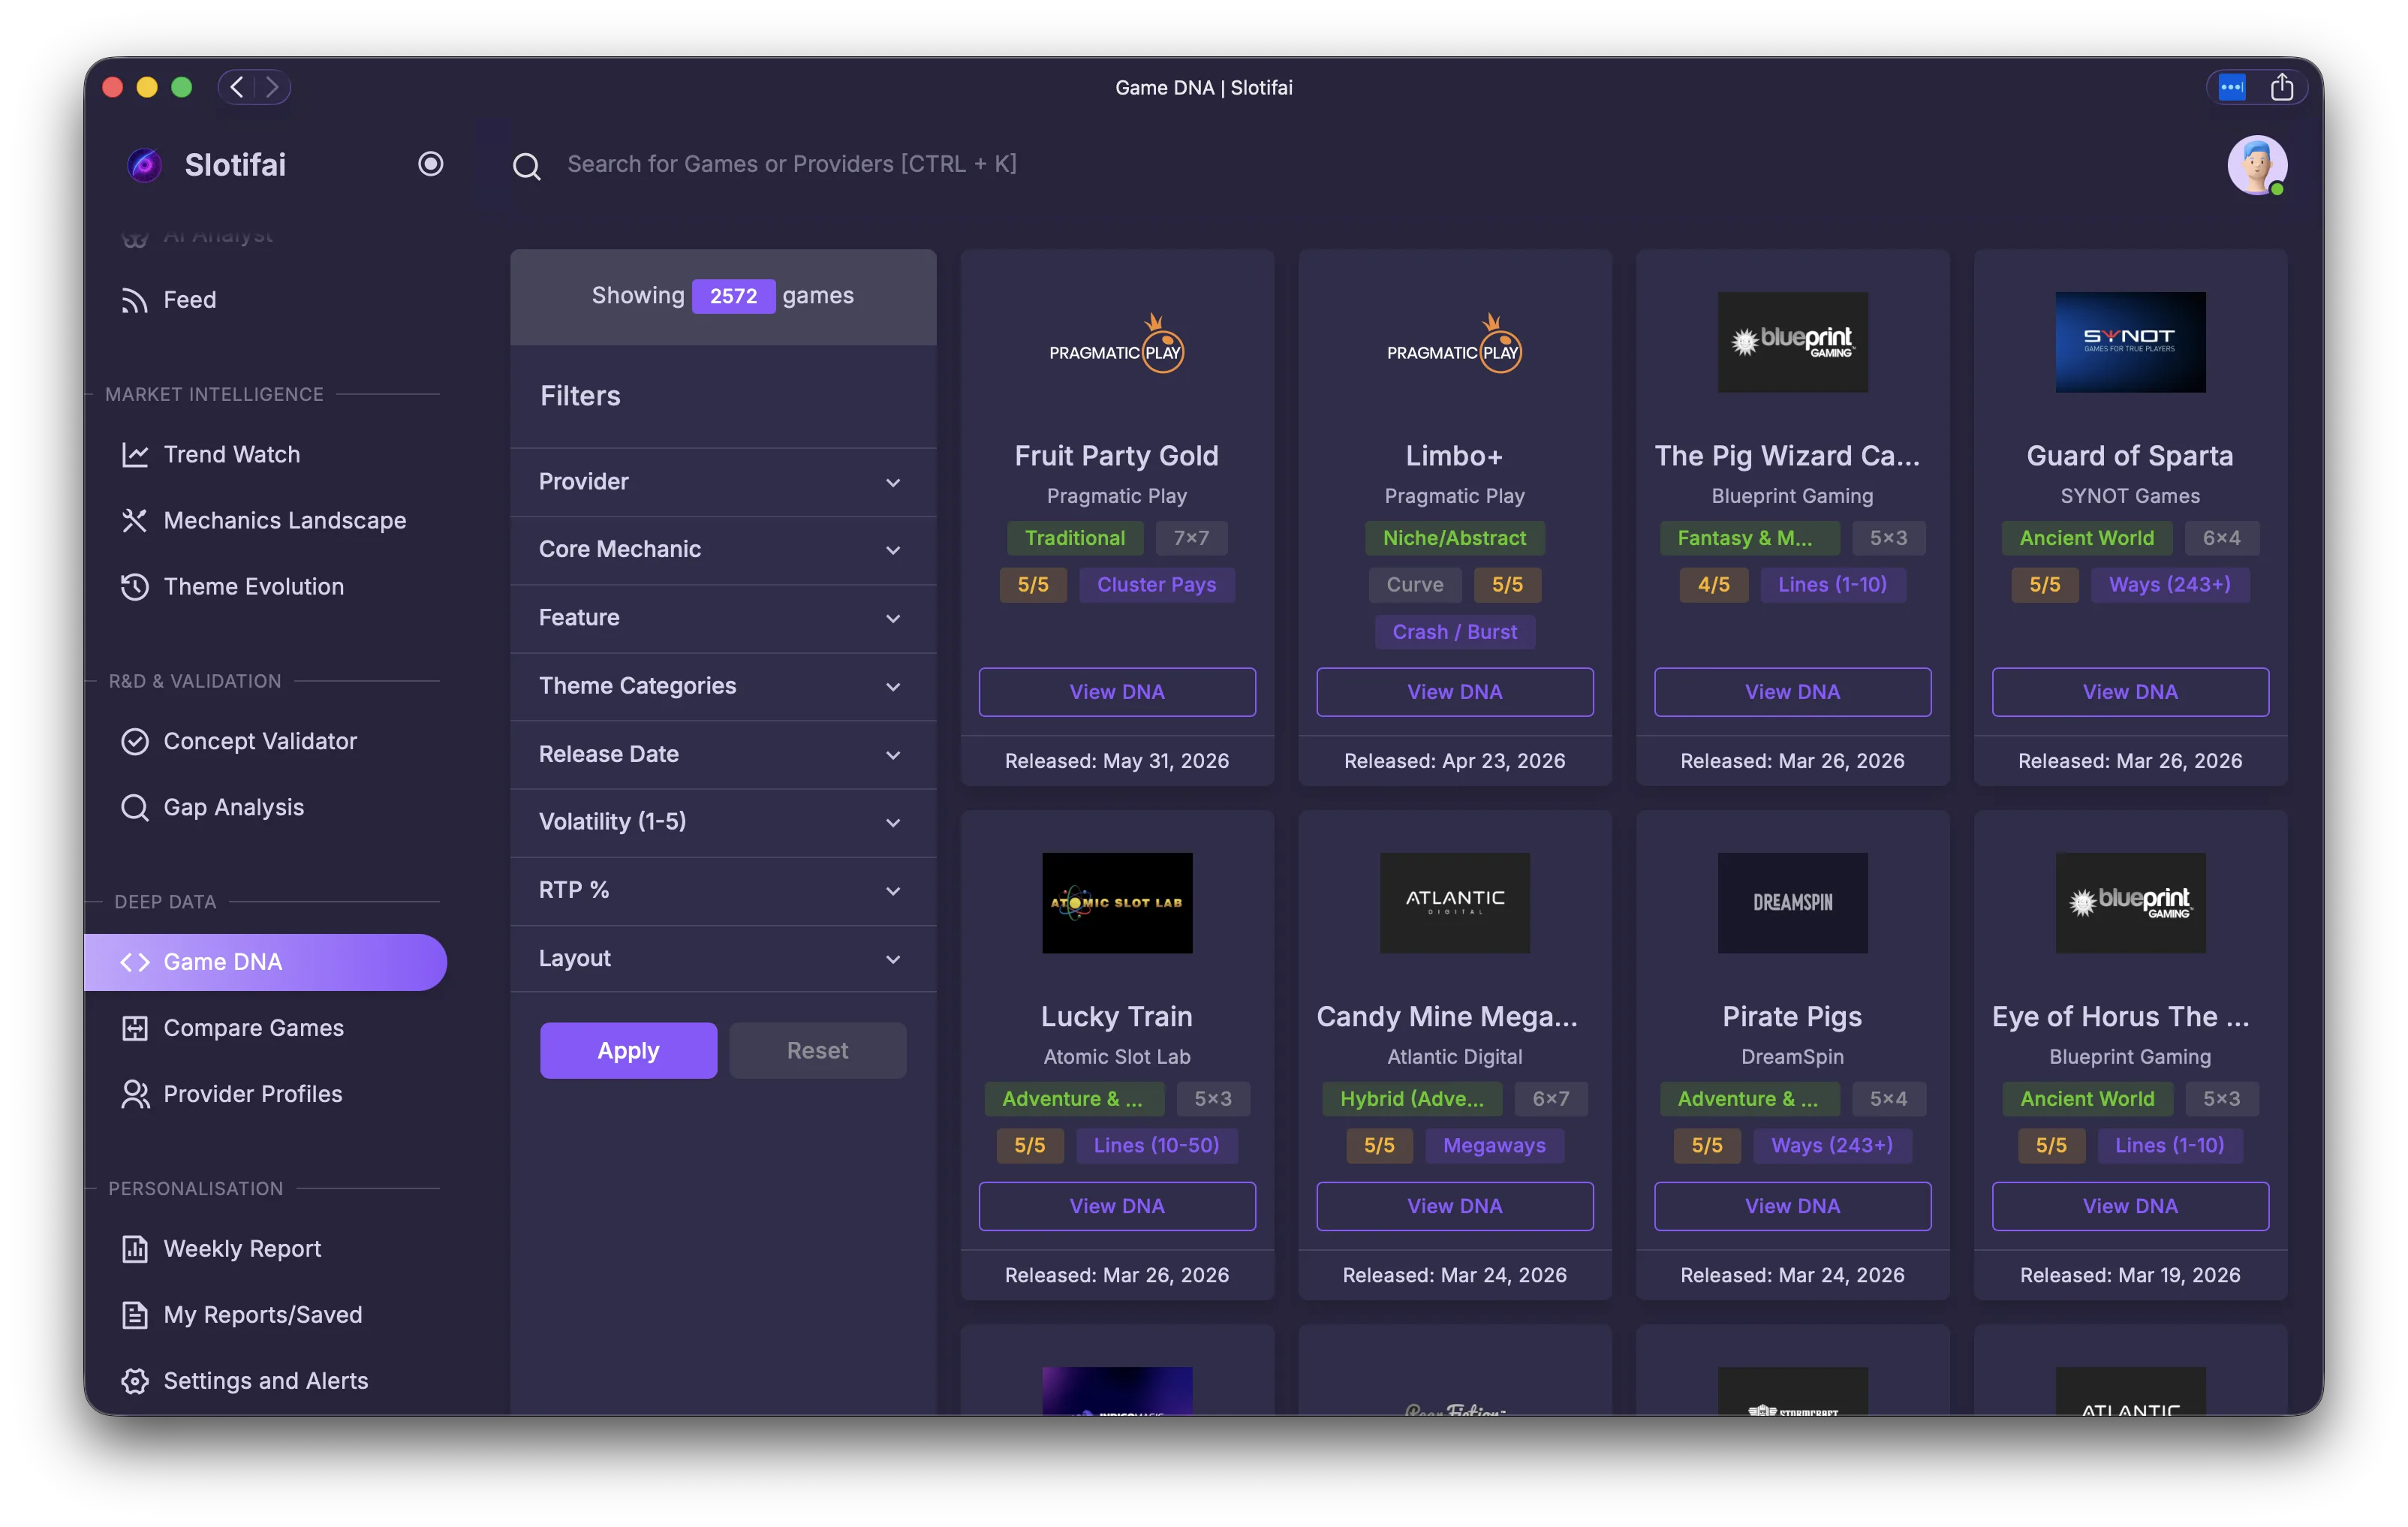Expand the Release Date filter
This screenshot has width=2408, height=1527.
tap(723, 754)
